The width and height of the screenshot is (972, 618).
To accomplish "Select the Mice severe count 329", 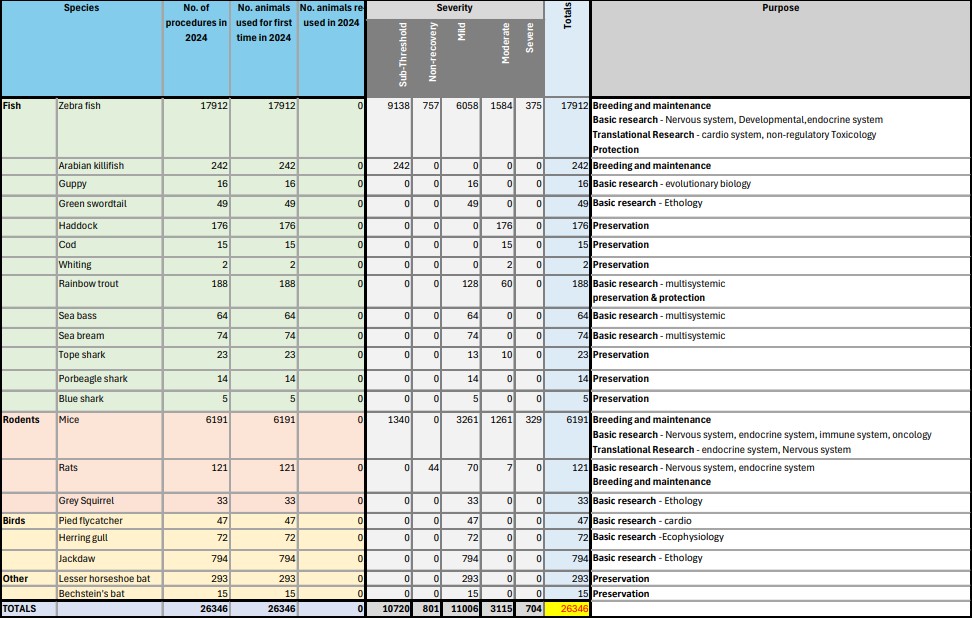I will pos(529,420).
